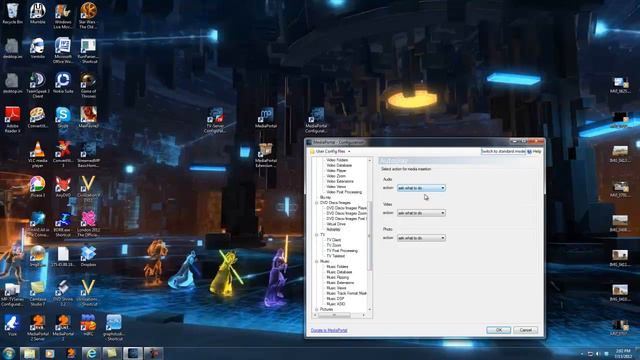Open User Config Files dropdown
The width and height of the screenshot is (640, 360).
331,151
